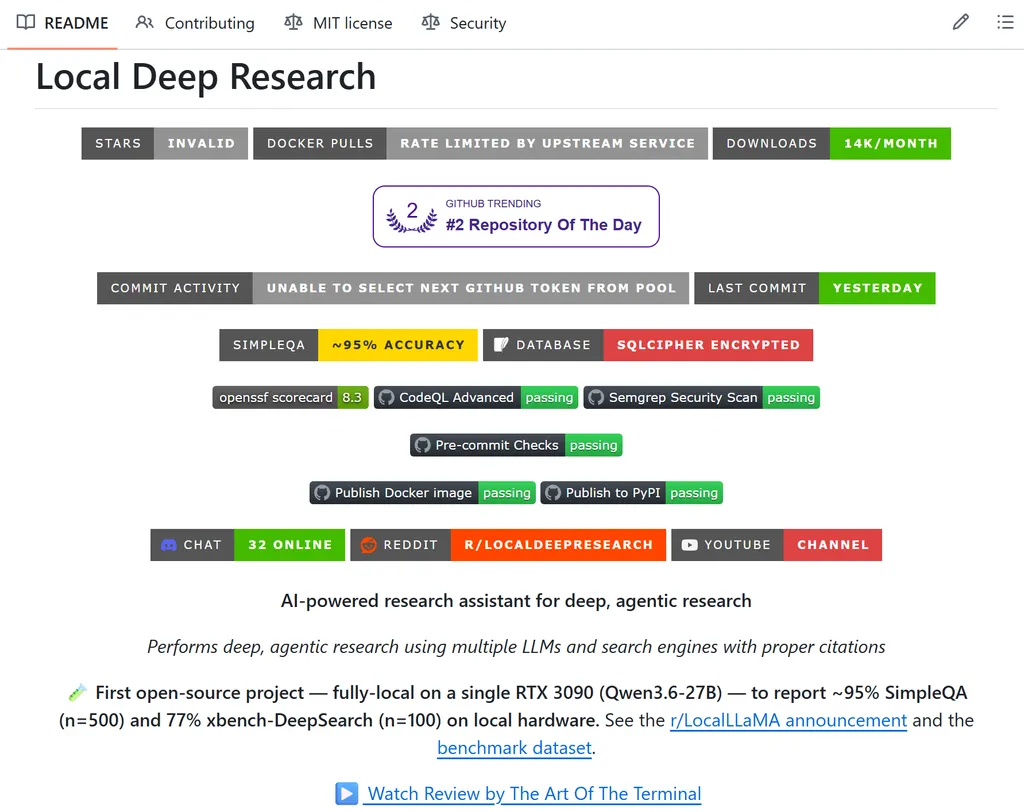Click the laurel wreath number 2 icon

411,217
